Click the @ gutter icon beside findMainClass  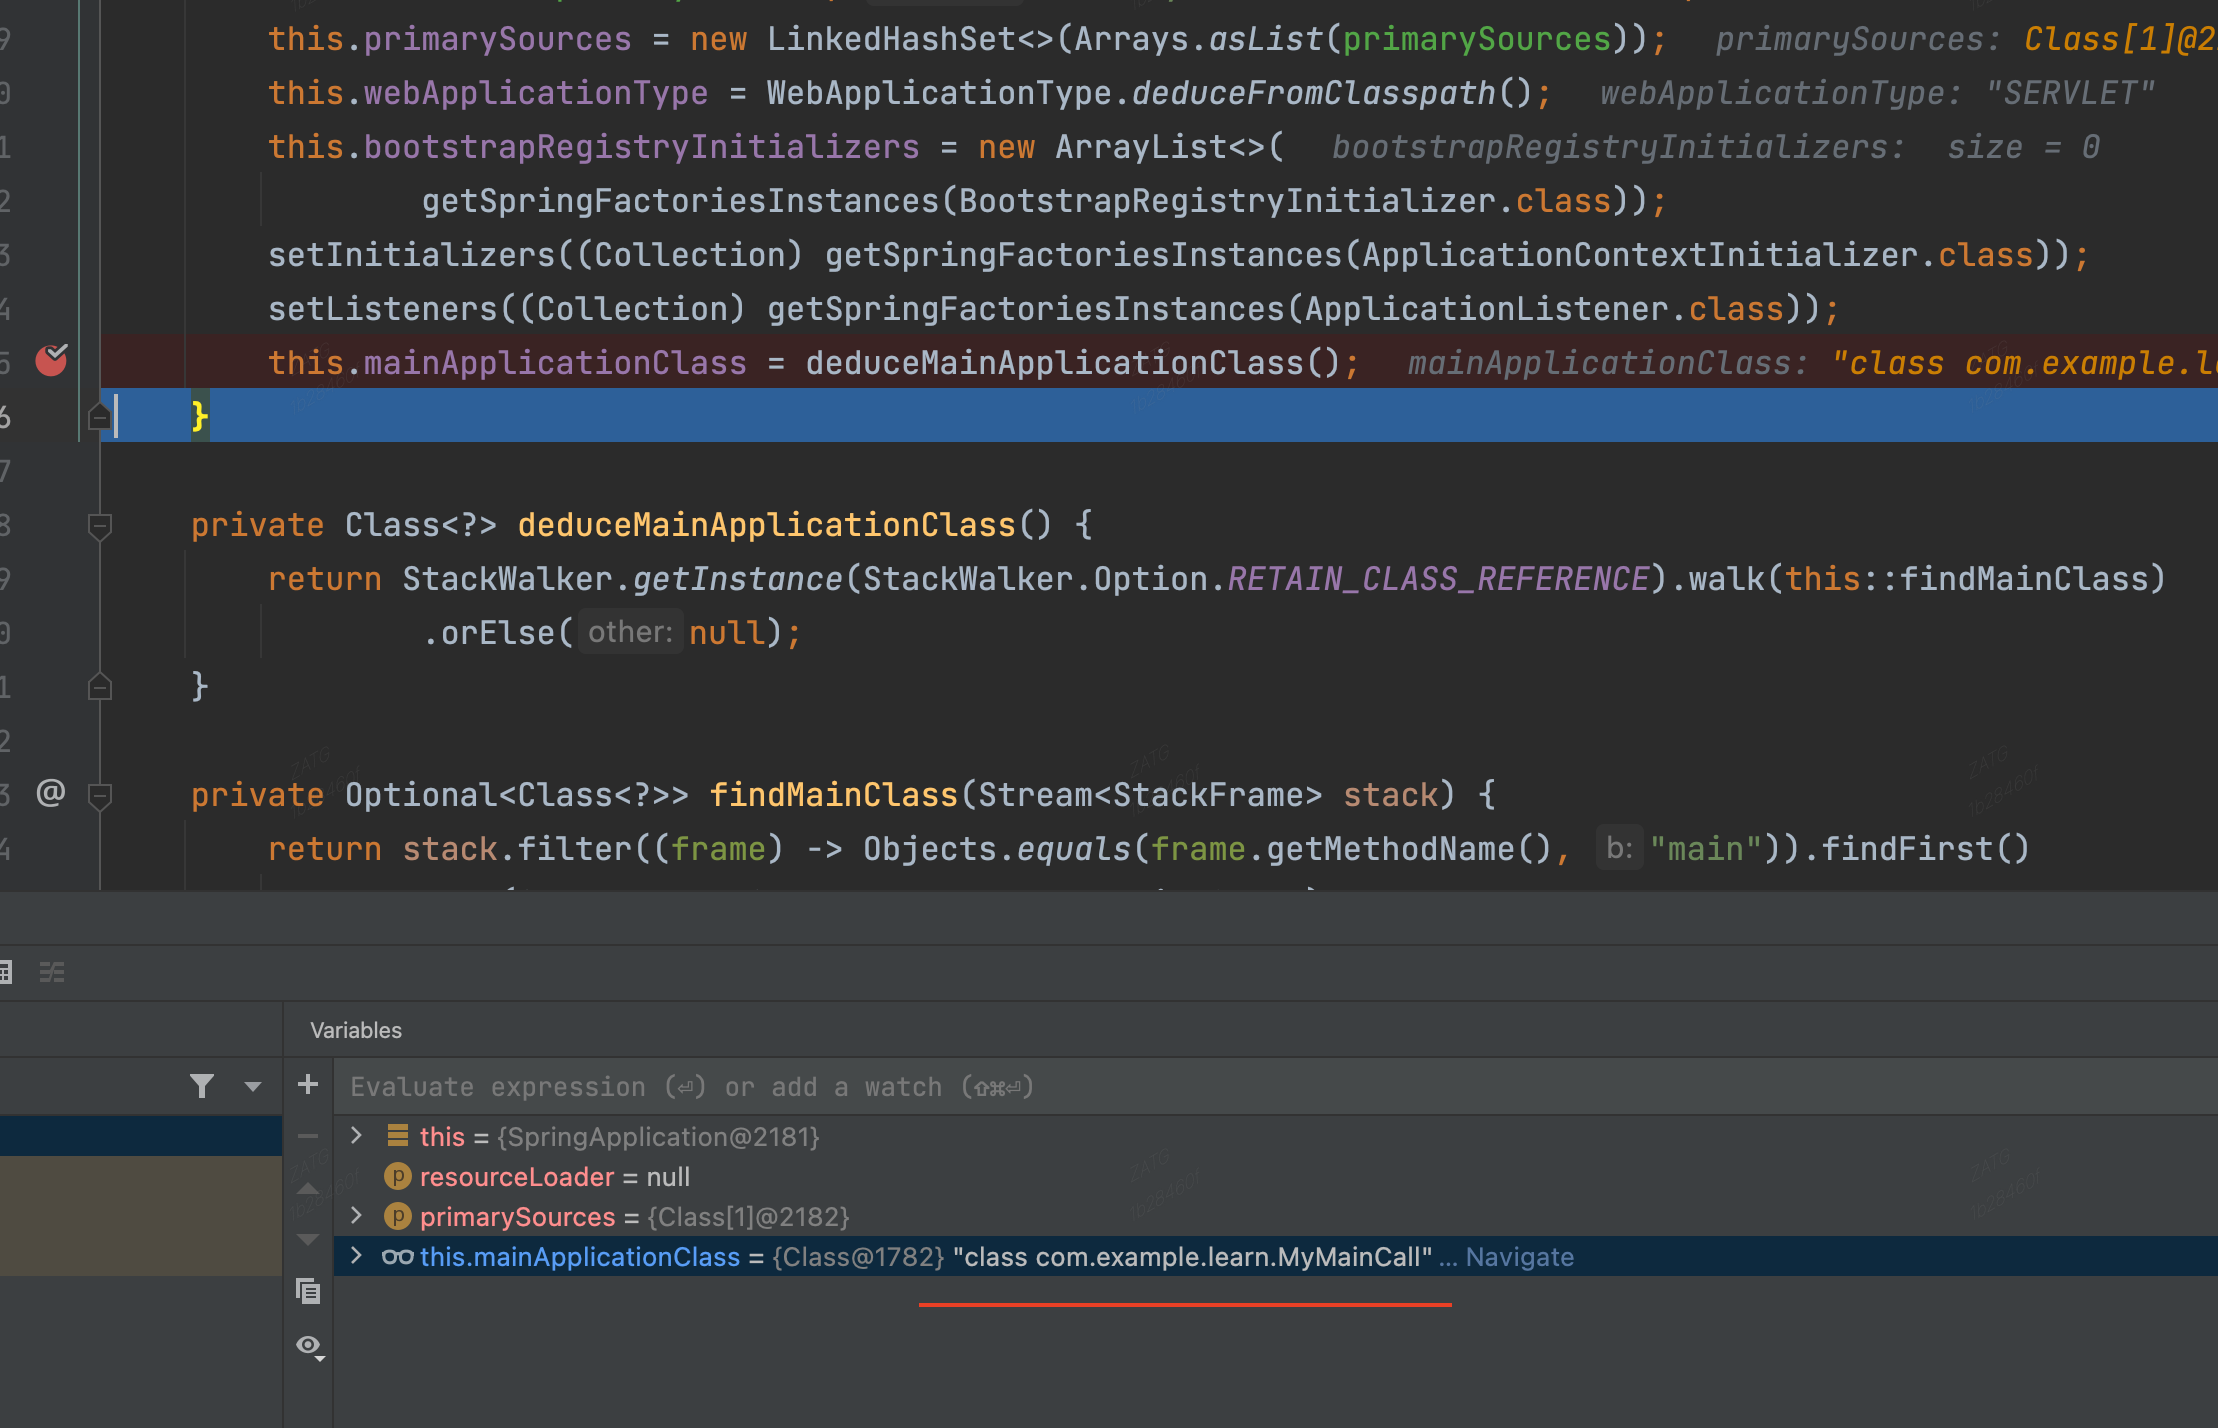point(51,793)
